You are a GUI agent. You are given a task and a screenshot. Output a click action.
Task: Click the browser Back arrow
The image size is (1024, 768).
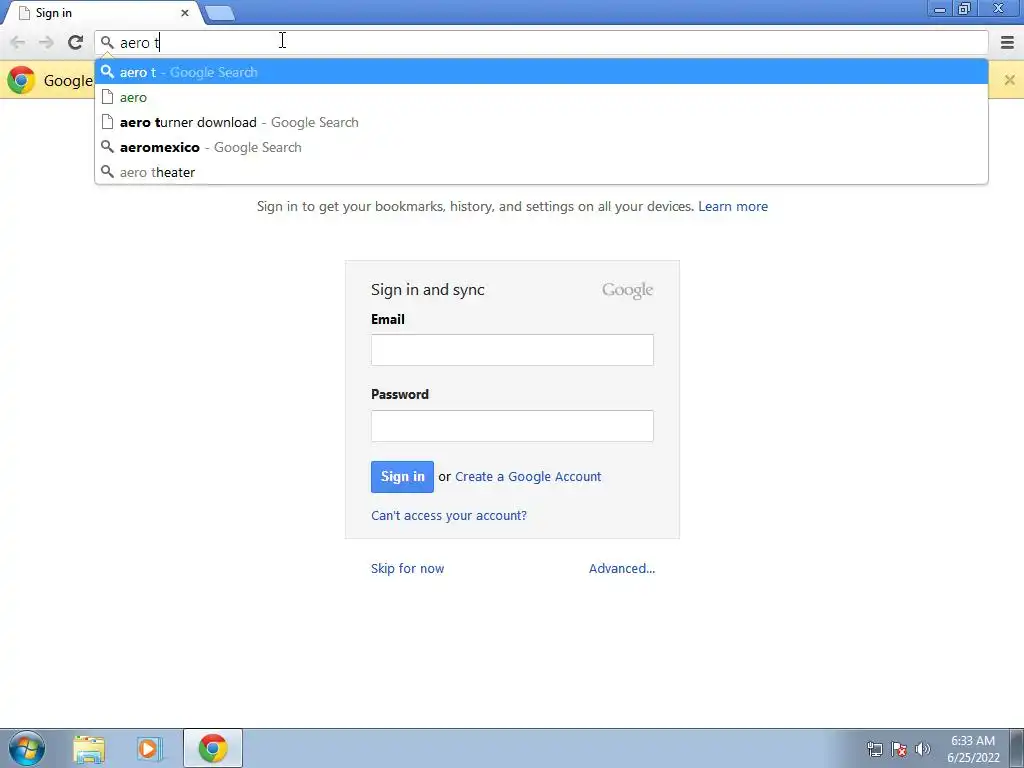[x=18, y=42]
